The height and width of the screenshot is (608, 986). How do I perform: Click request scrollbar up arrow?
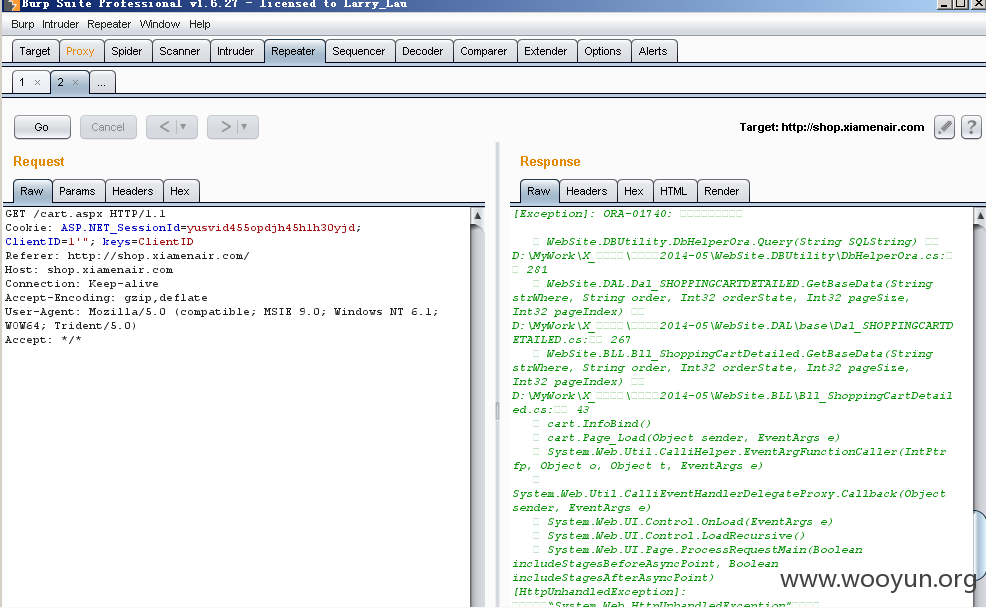click(x=477, y=216)
